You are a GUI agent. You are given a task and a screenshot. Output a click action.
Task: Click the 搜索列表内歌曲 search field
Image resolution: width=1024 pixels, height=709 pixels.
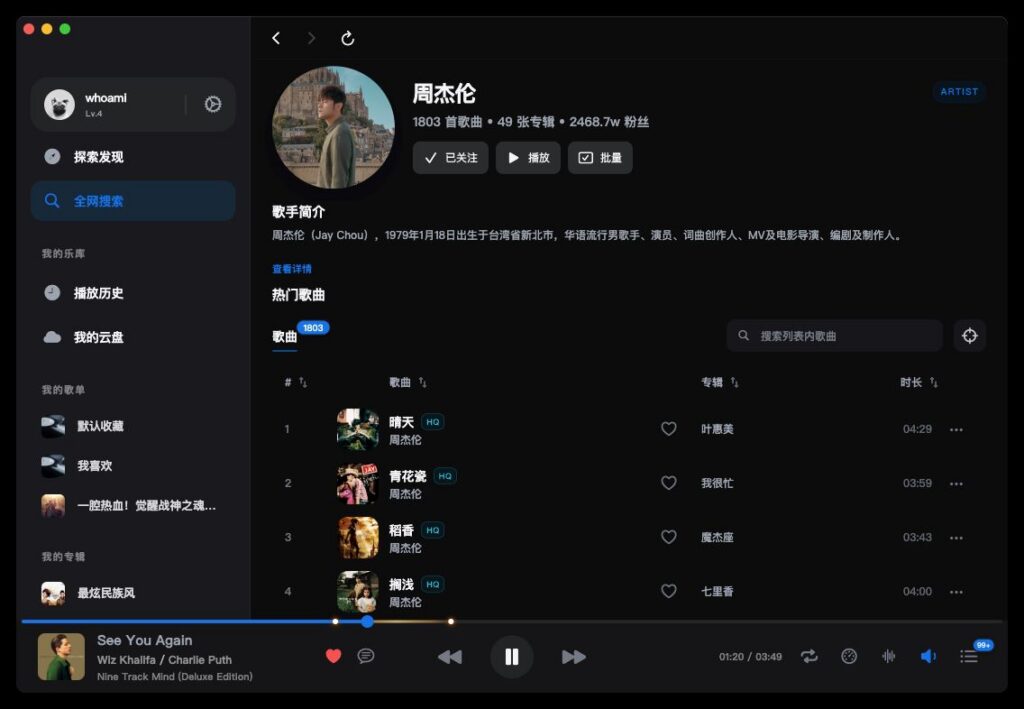click(834, 335)
